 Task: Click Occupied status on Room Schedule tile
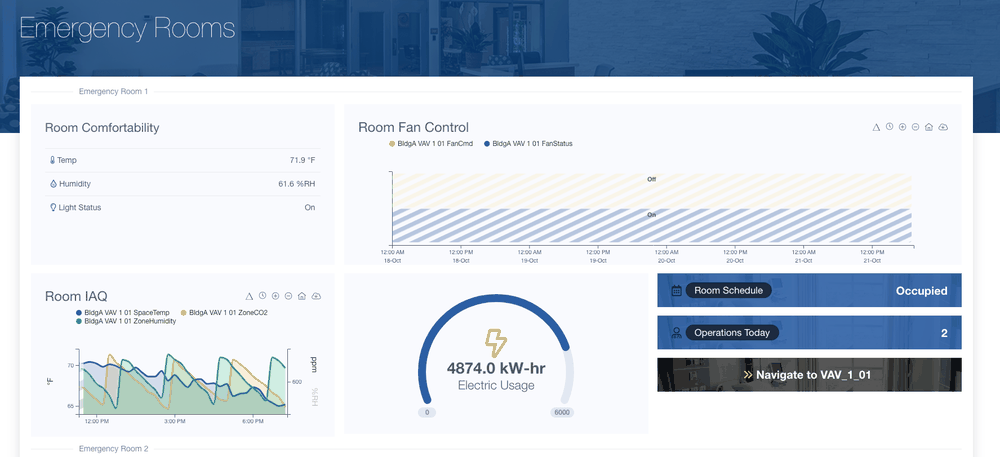pyautogui.click(x=922, y=291)
